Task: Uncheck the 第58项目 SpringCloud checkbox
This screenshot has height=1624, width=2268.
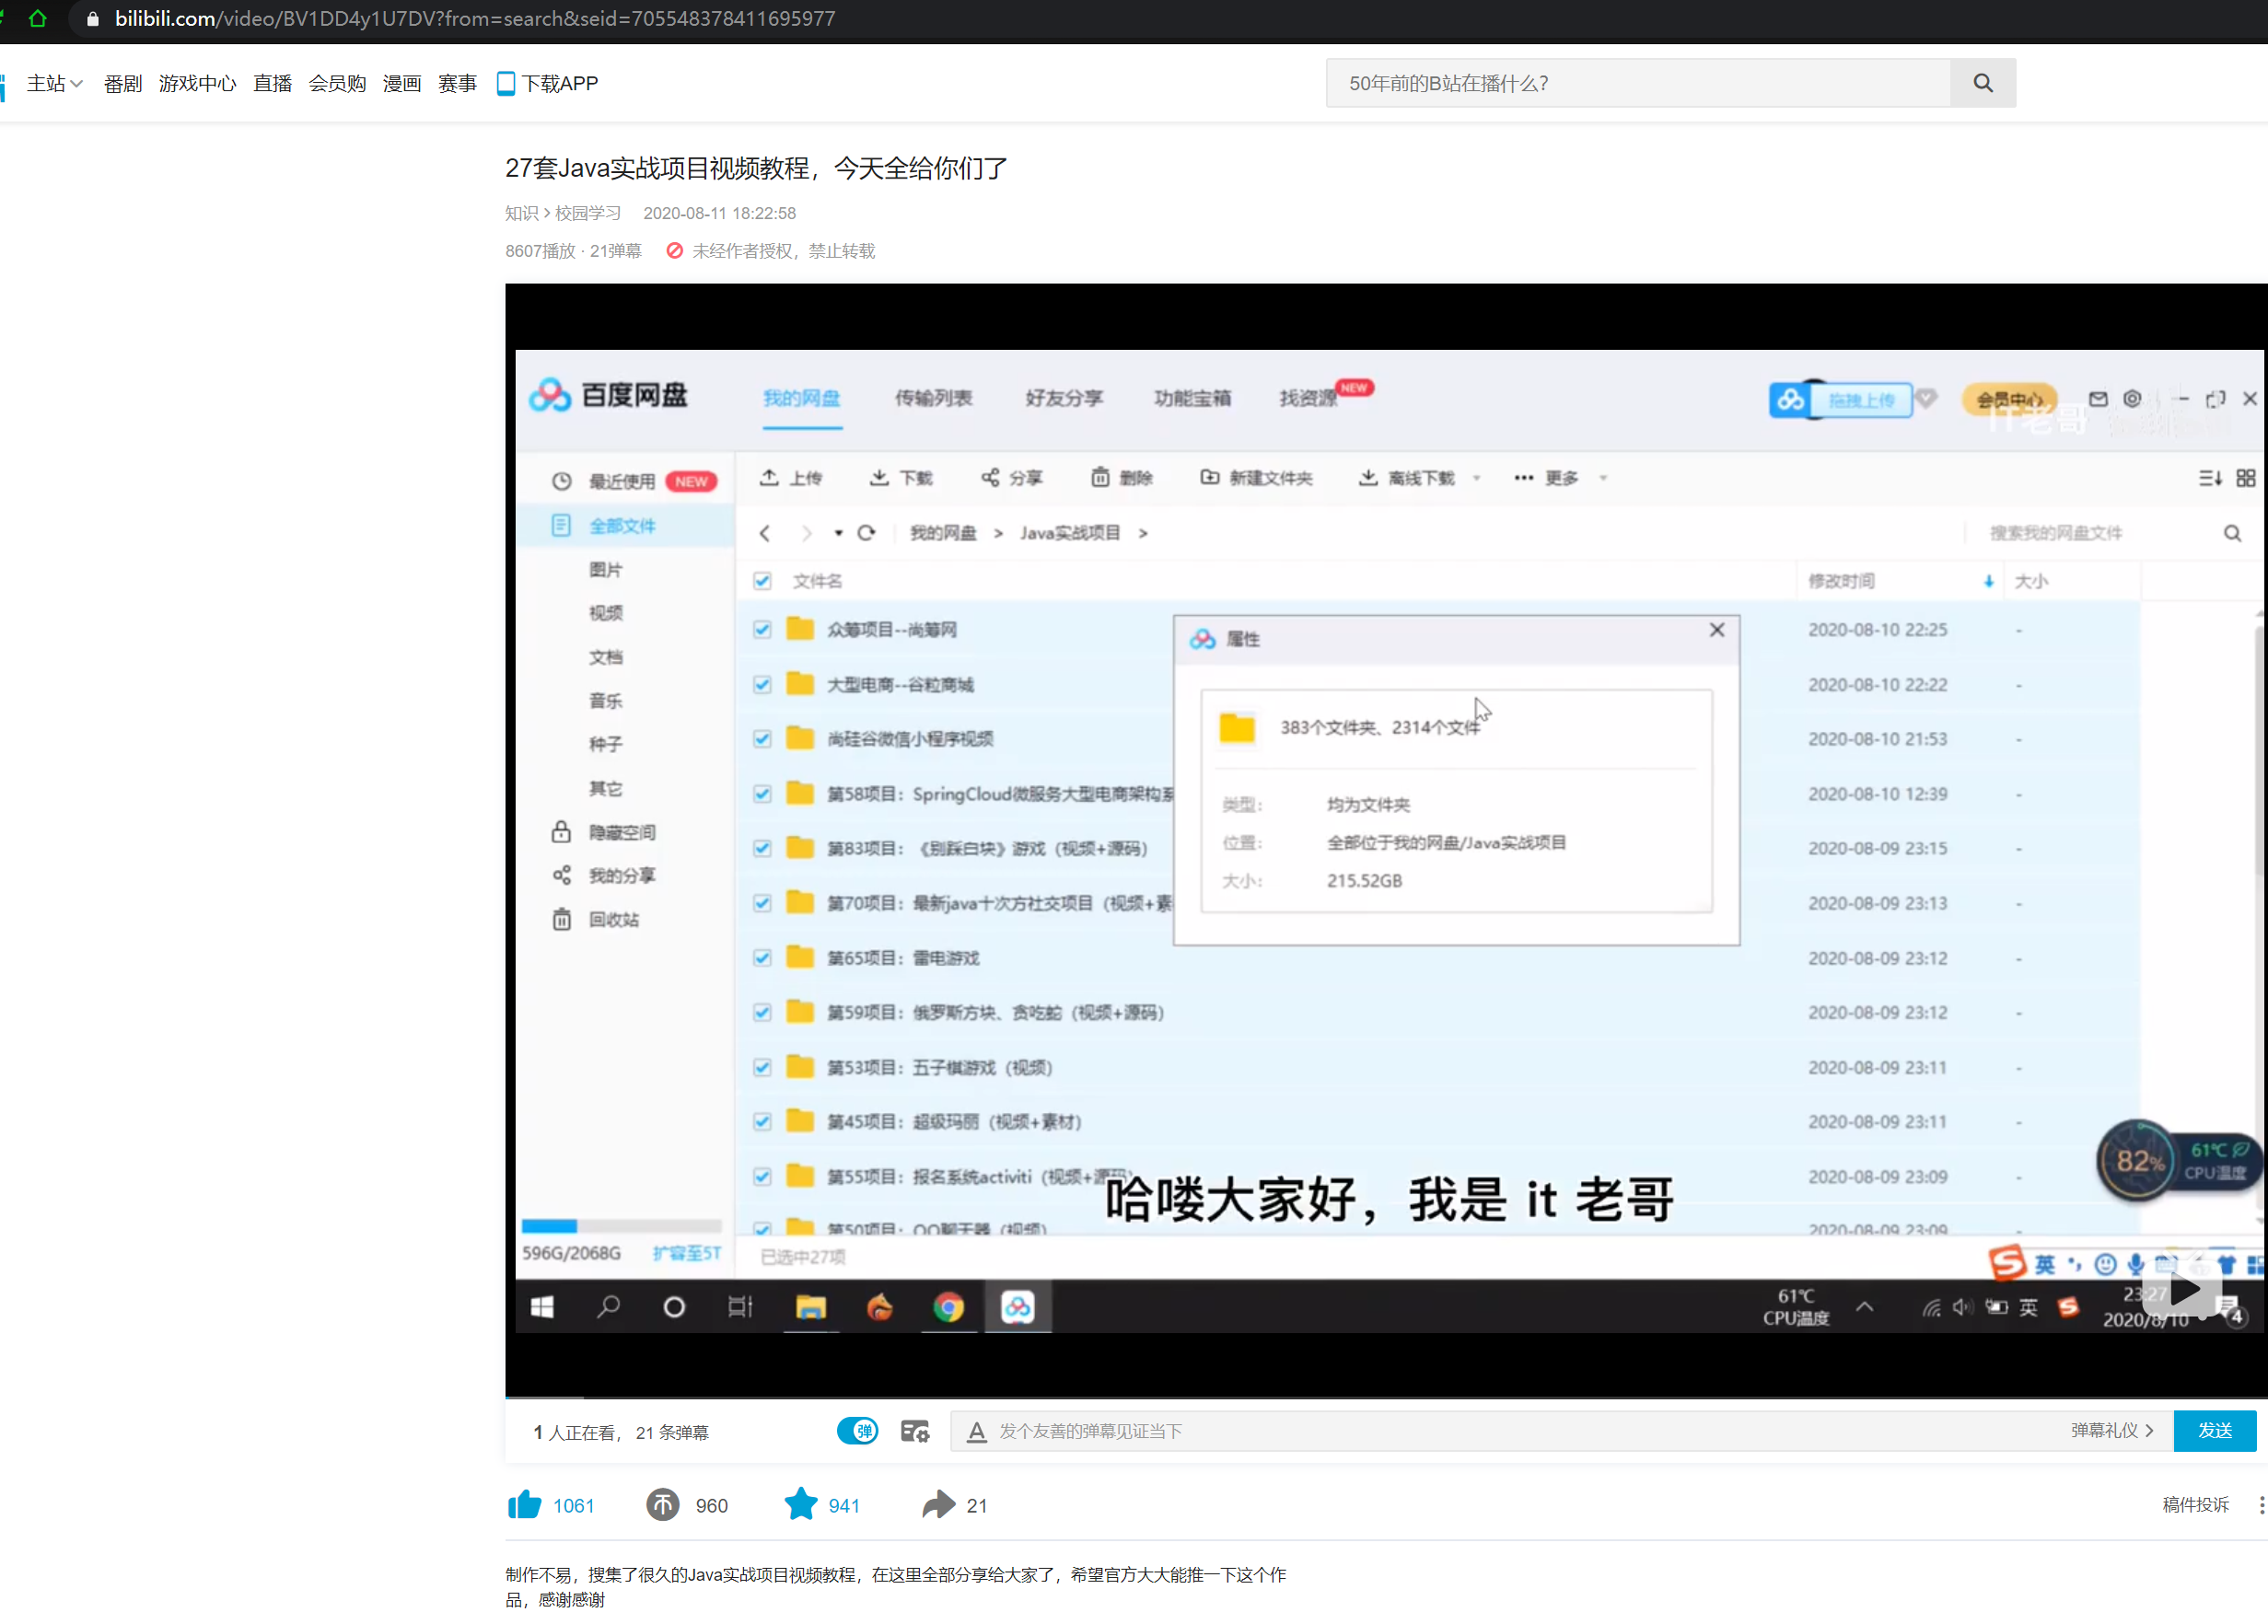Action: (x=762, y=794)
